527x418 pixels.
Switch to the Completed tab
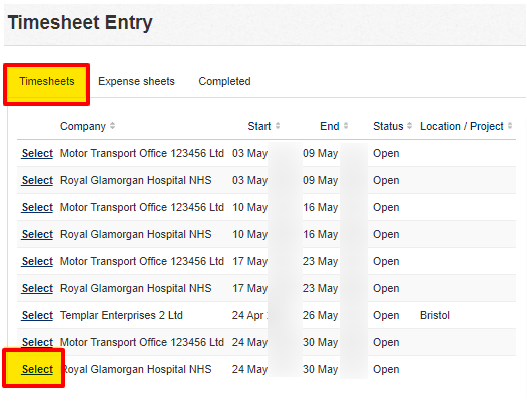pos(224,81)
